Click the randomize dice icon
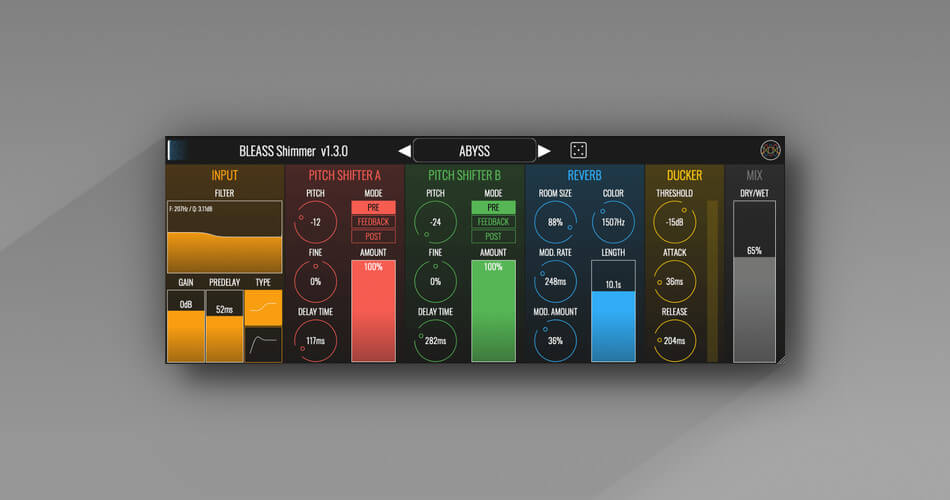Image resolution: width=950 pixels, height=500 pixels. tap(578, 150)
